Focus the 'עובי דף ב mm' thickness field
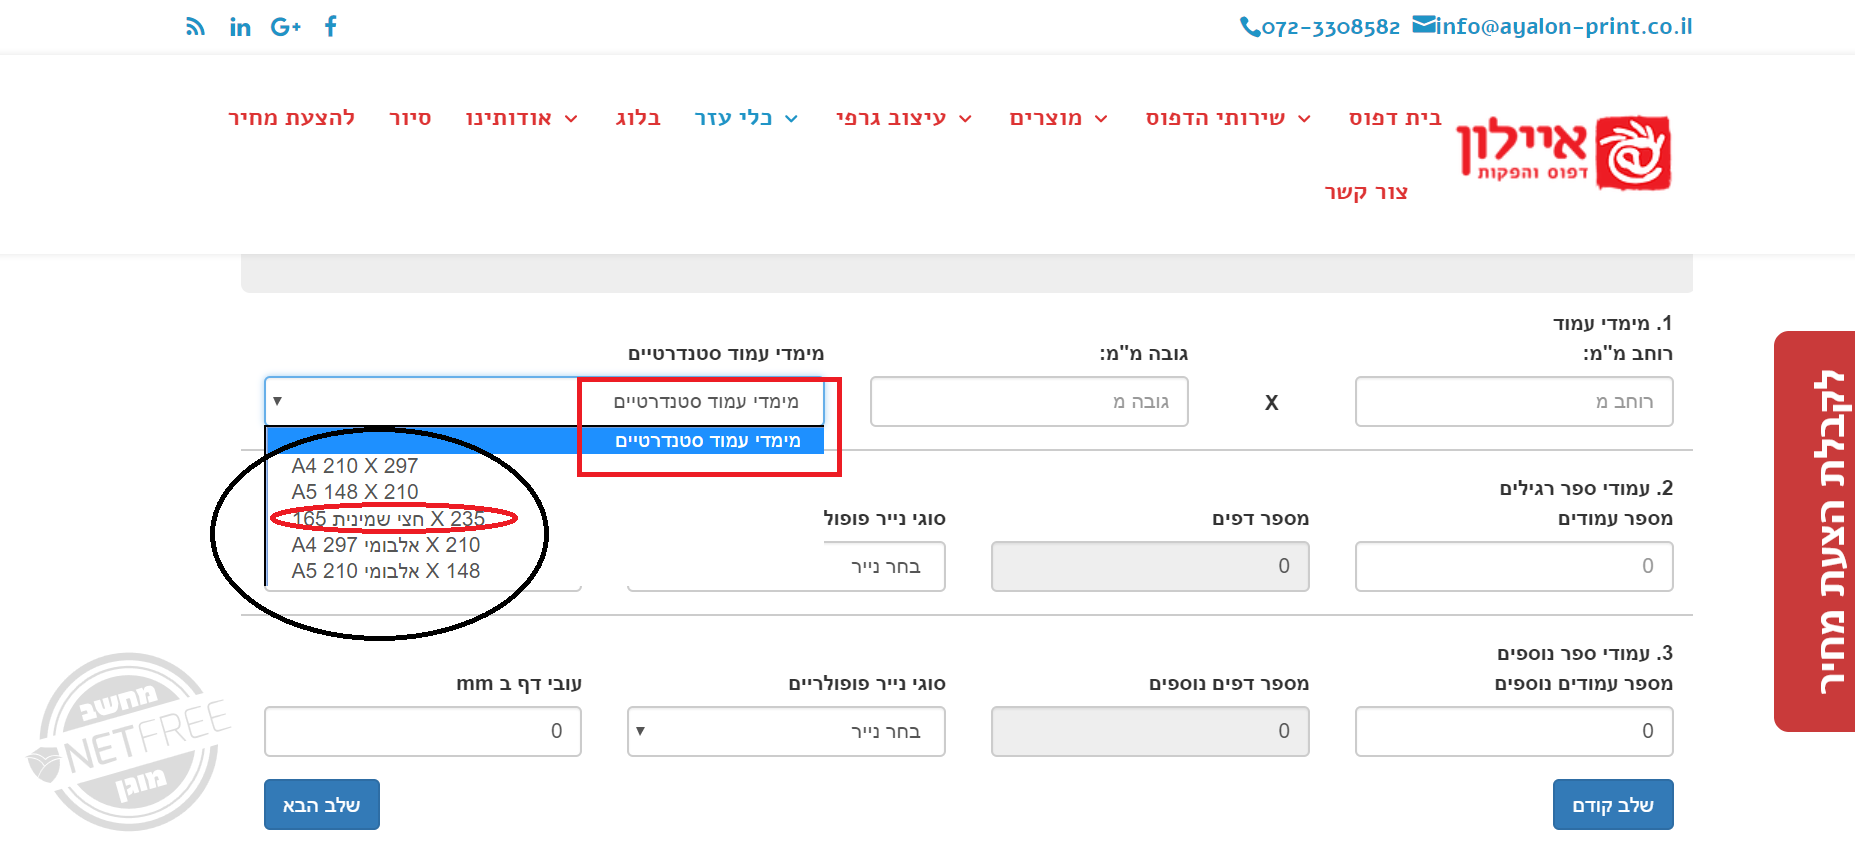The width and height of the screenshot is (1855, 867). tap(423, 731)
